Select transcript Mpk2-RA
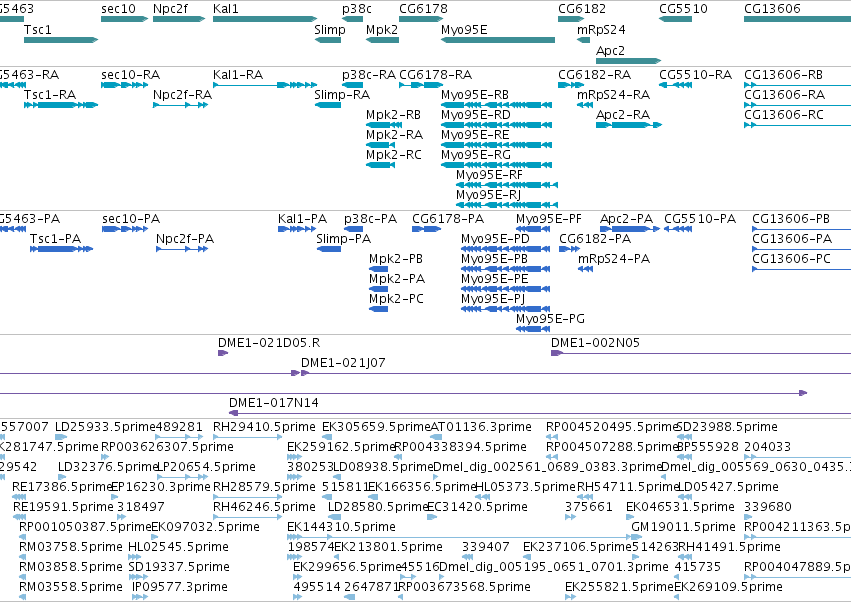851x602 pixels. (380, 145)
